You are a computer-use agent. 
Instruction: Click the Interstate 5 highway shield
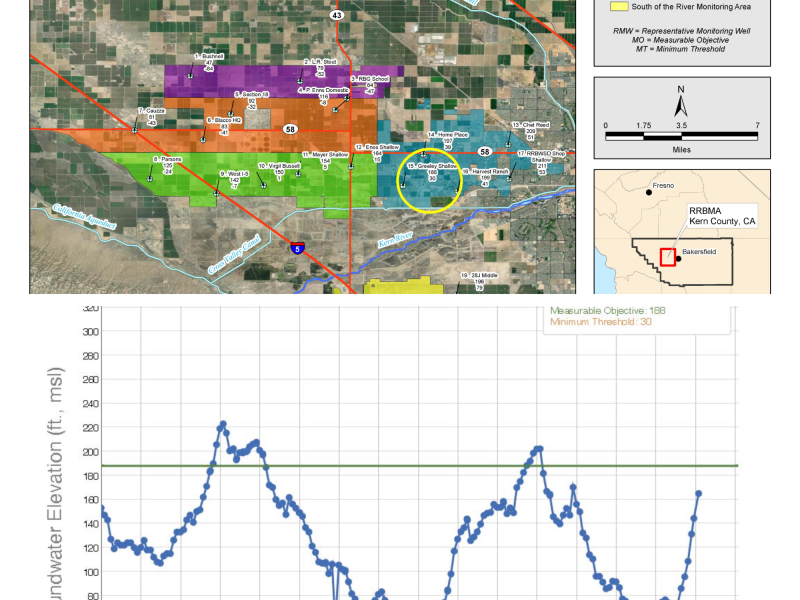(297, 246)
